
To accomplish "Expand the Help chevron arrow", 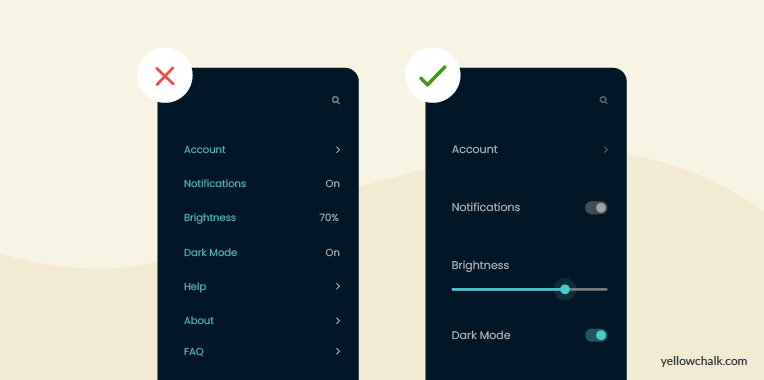I will click(338, 286).
